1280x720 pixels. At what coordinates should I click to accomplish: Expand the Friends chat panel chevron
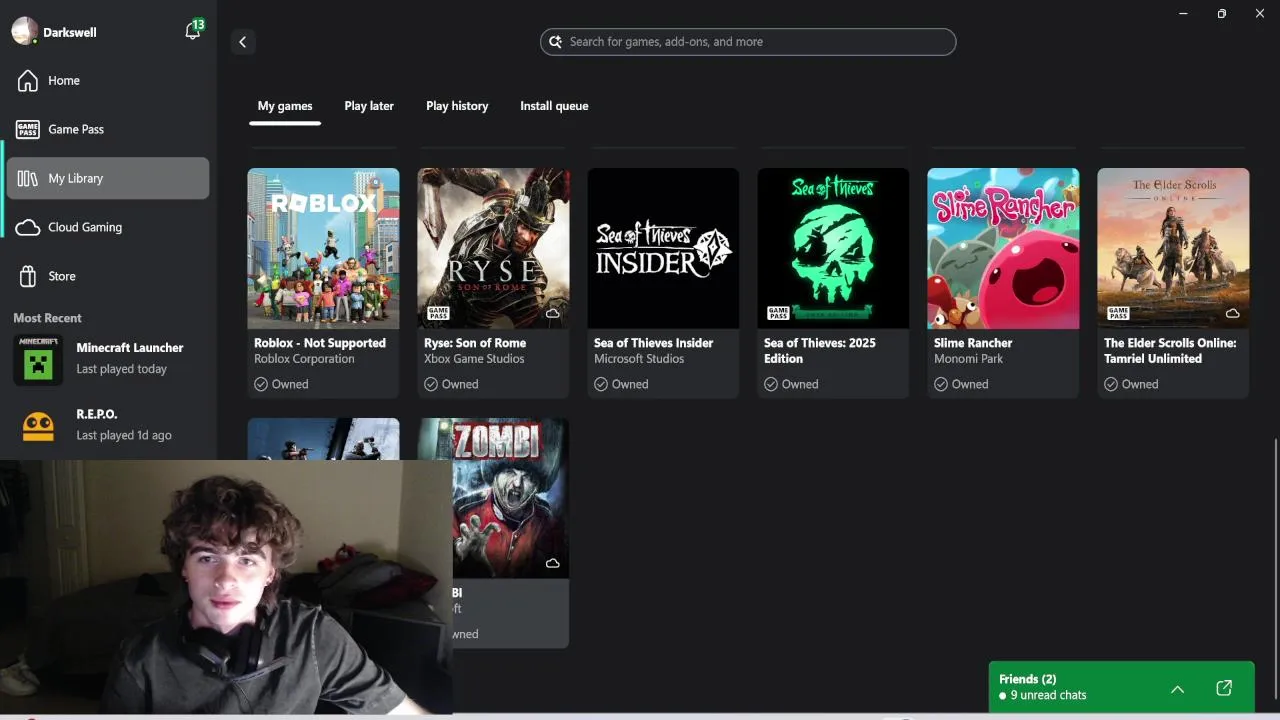click(x=1177, y=689)
